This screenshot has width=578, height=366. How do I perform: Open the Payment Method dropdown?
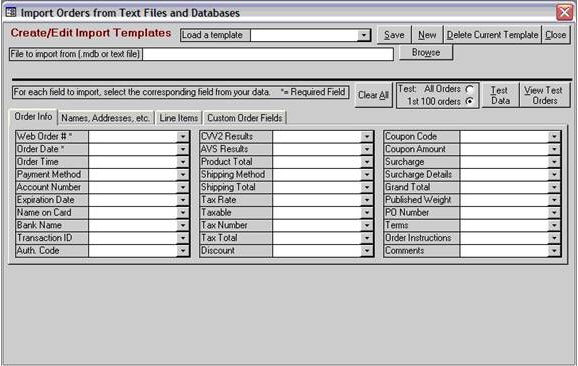(x=183, y=175)
